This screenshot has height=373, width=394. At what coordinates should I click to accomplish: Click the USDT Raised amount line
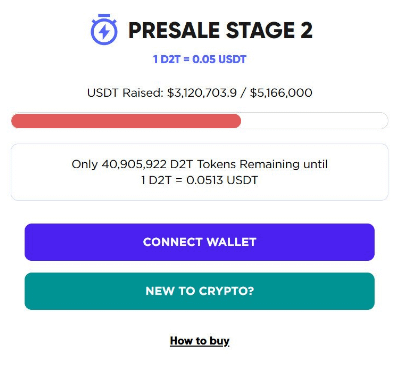point(200,93)
